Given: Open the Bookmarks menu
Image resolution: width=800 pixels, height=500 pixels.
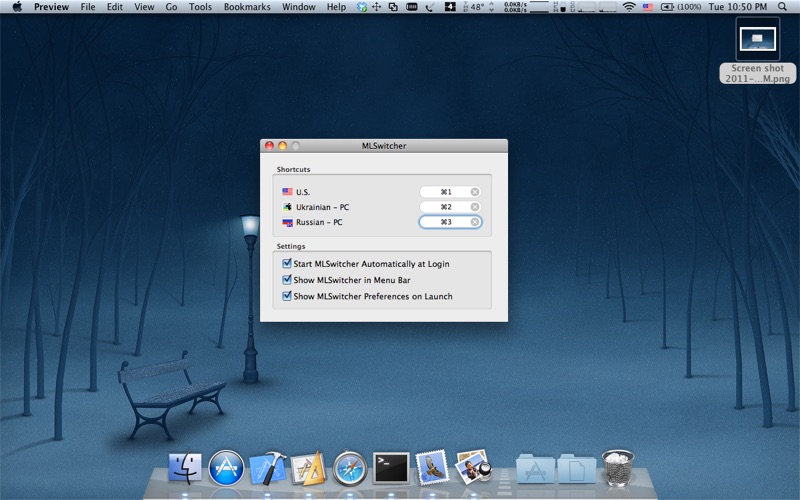Looking at the screenshot, I should pos(247,7).
